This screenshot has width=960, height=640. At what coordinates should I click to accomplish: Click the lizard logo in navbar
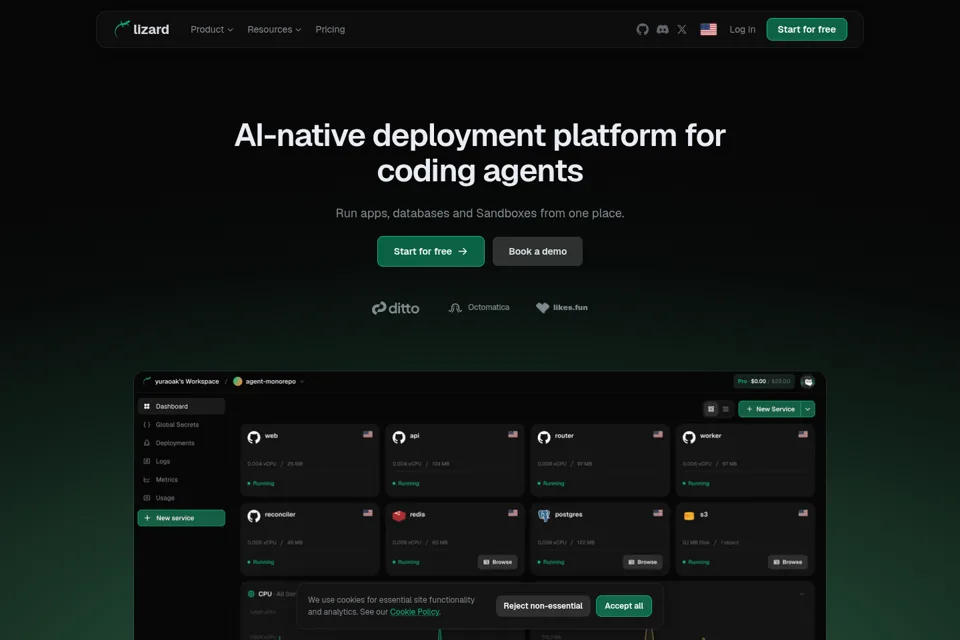pos(141,29)
